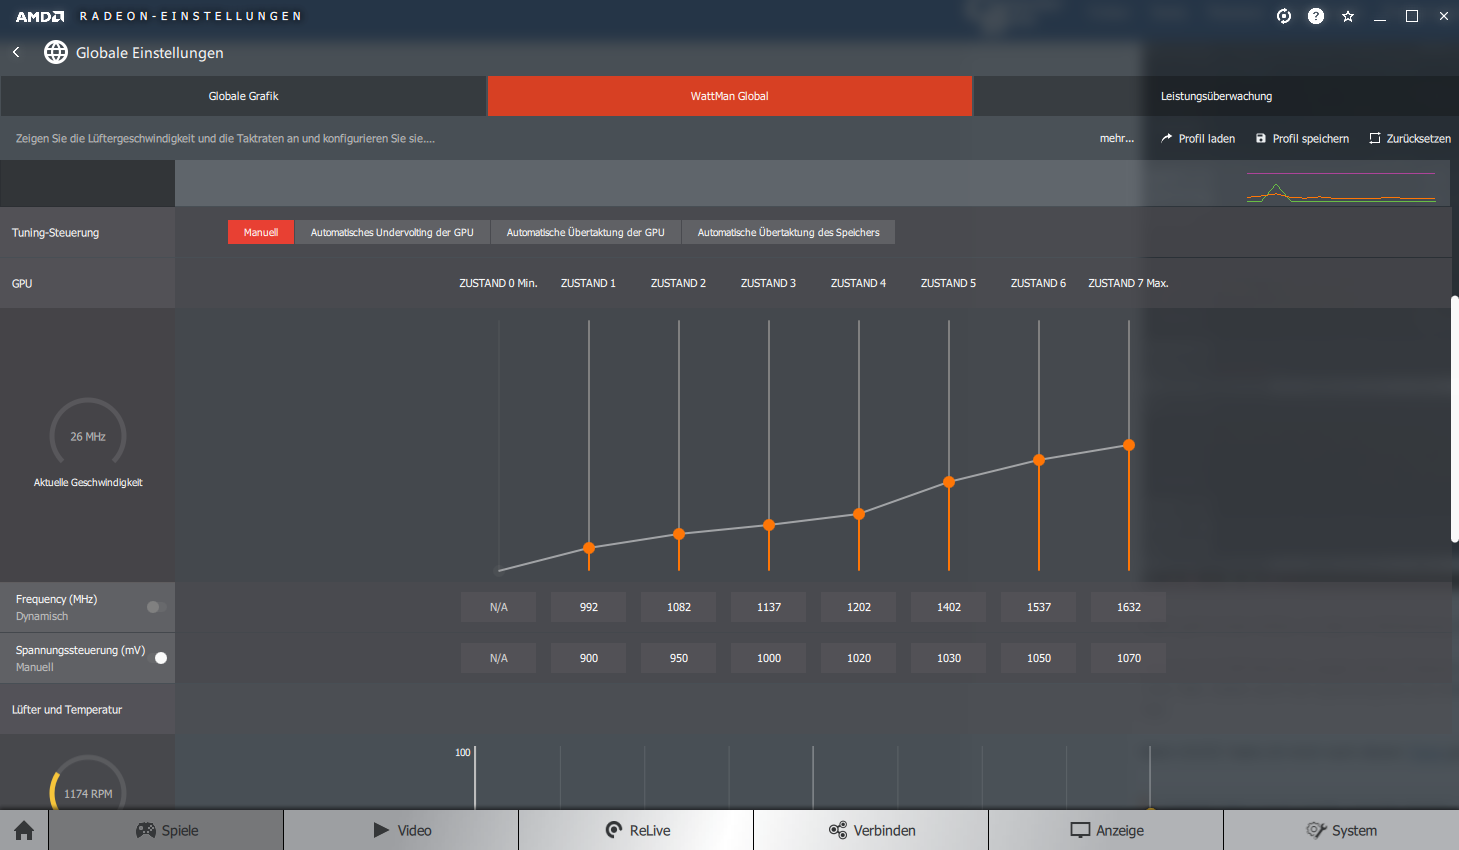Click the N/A voltage field for Zustand 0
Viewport: 1459px width, 850px height.
(499, 658)
